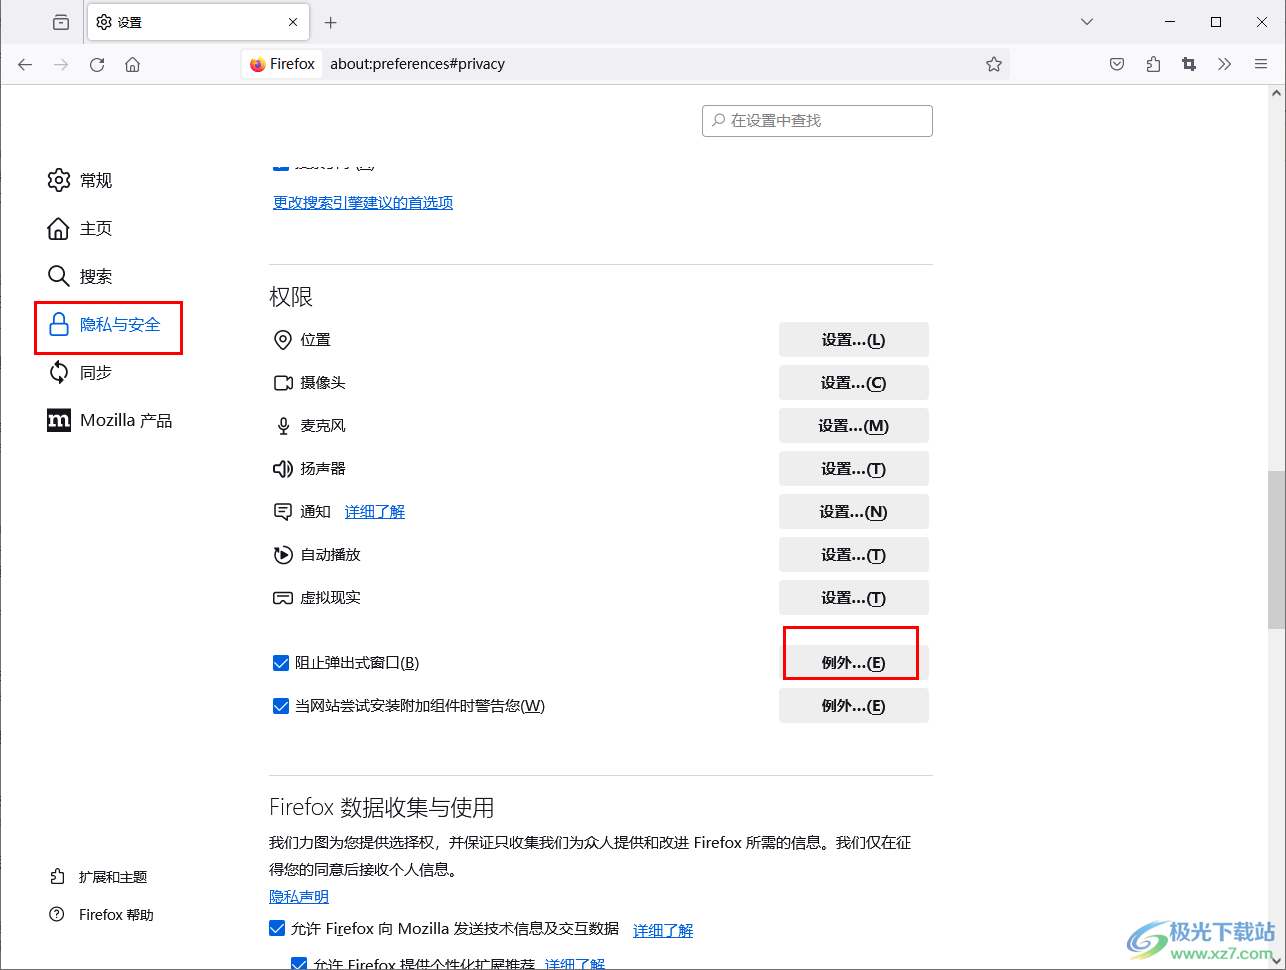Click the Firefox identity icon in address bar
The image size is (1286, 970).
[283, 64]
